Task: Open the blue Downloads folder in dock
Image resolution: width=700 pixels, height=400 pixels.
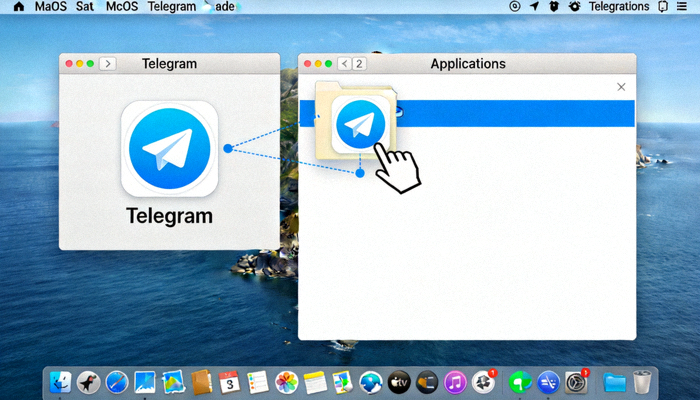Action: point(614,383)
